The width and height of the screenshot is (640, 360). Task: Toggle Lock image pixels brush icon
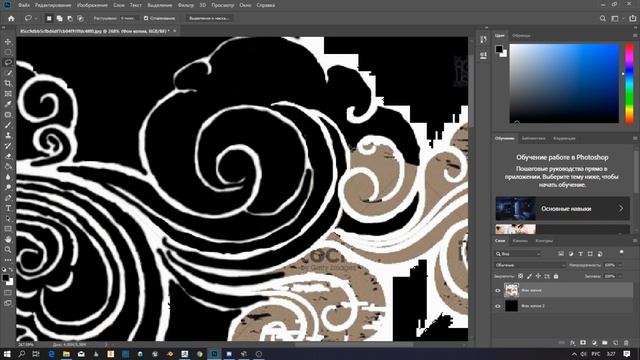529,276
